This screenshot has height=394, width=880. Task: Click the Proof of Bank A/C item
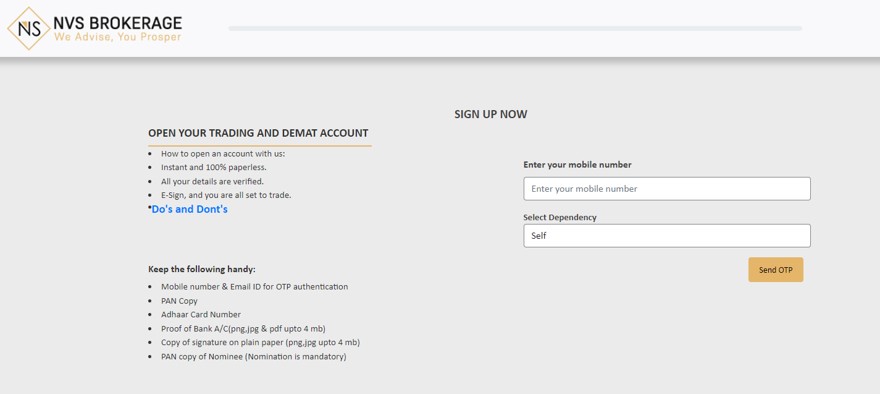click(243, 329)
